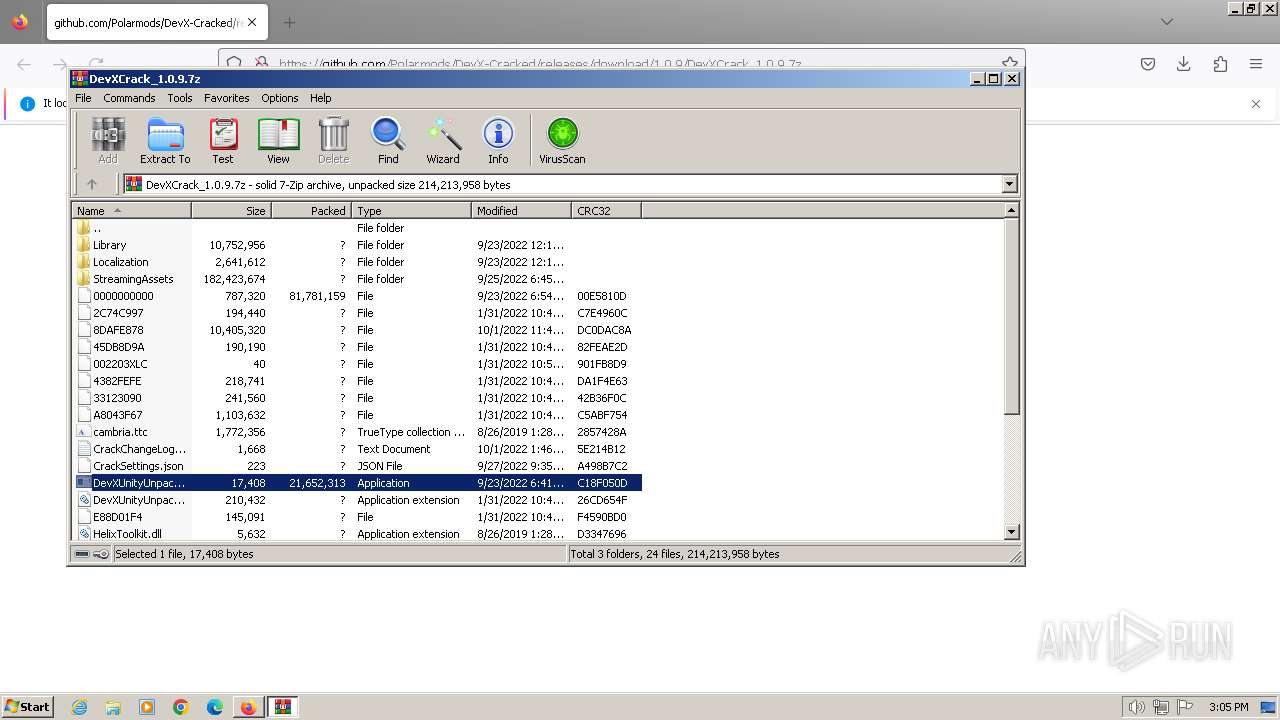Open Firefox list all tabs dropdown
The width and height of the screenshot is (1280, 720).
click(x=1167, y=22)
